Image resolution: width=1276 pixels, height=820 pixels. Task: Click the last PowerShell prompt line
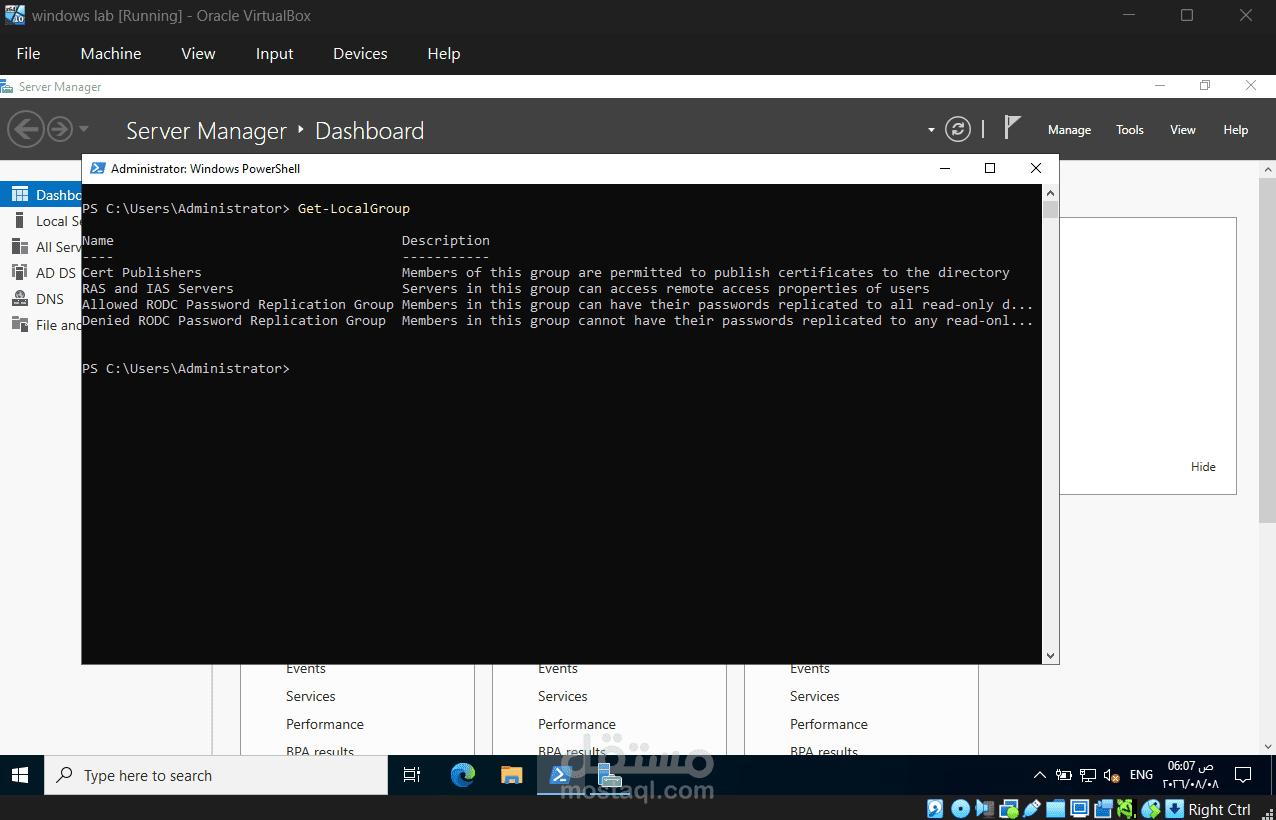tap(186, 369)
